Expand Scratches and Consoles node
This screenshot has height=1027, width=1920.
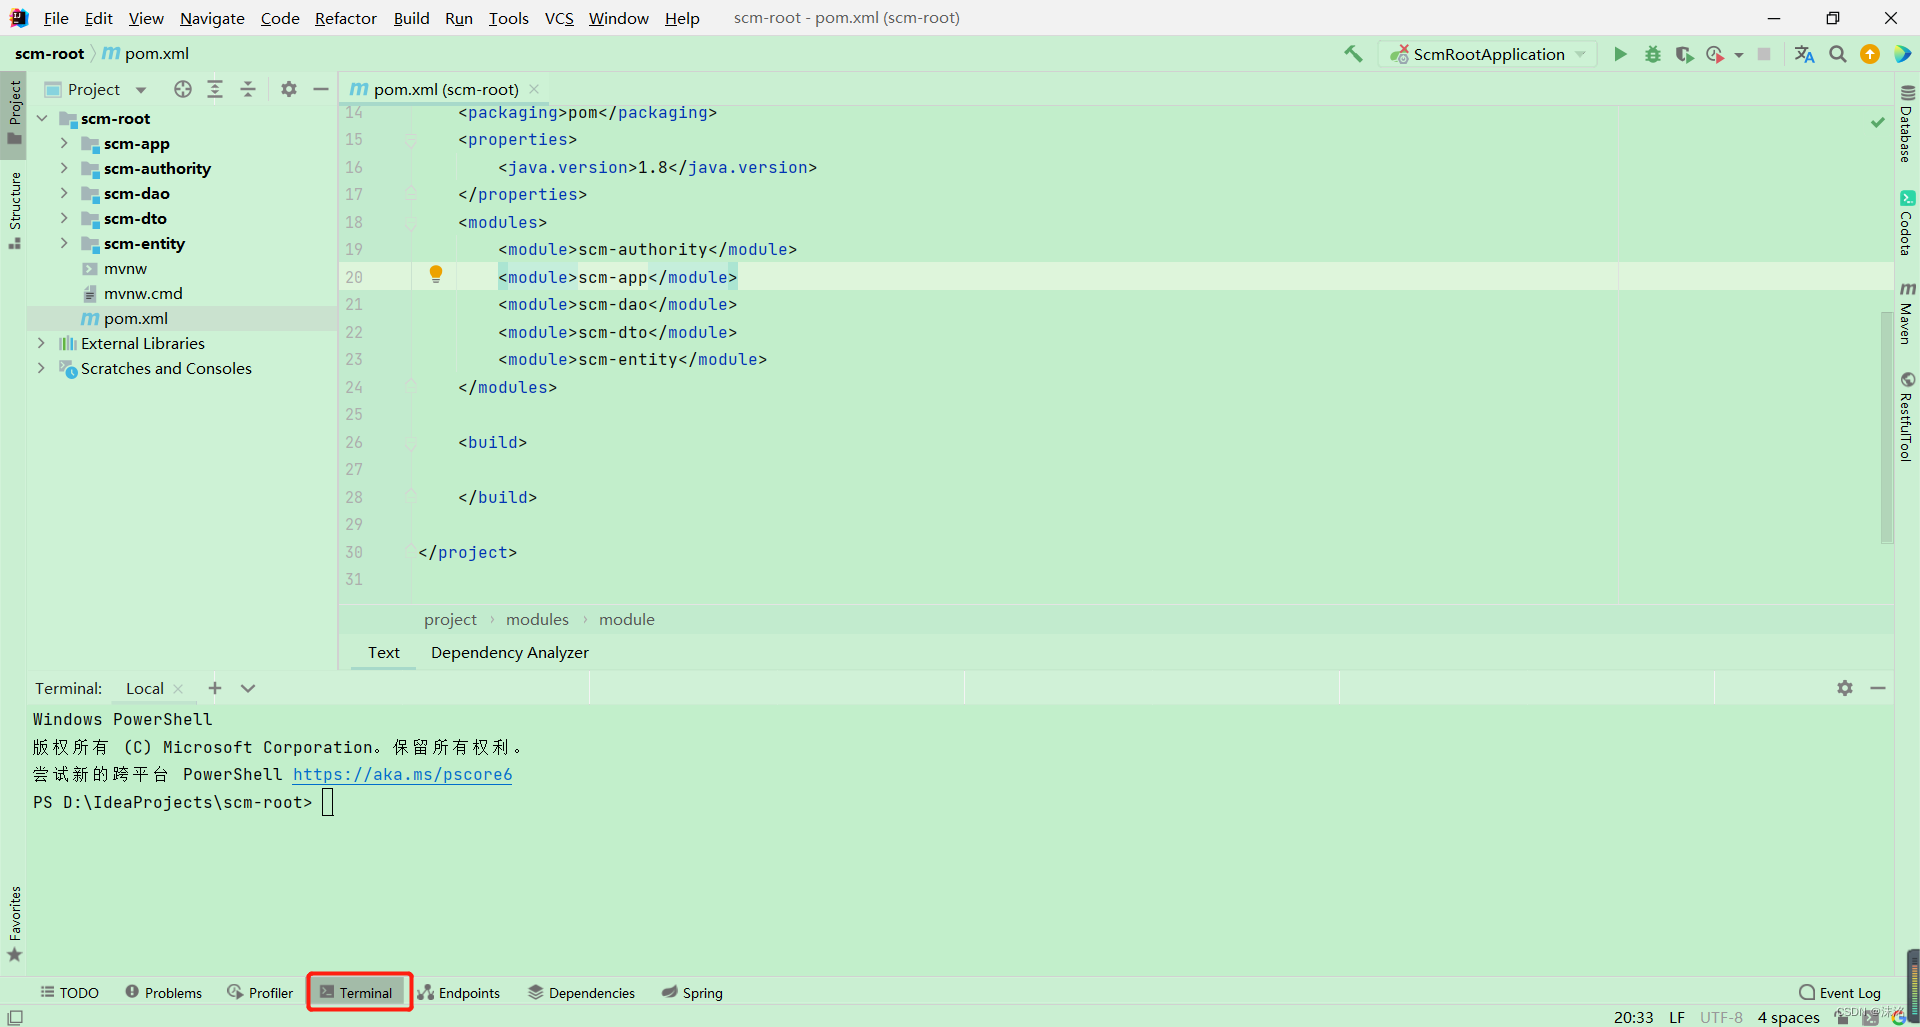[41, 368]
